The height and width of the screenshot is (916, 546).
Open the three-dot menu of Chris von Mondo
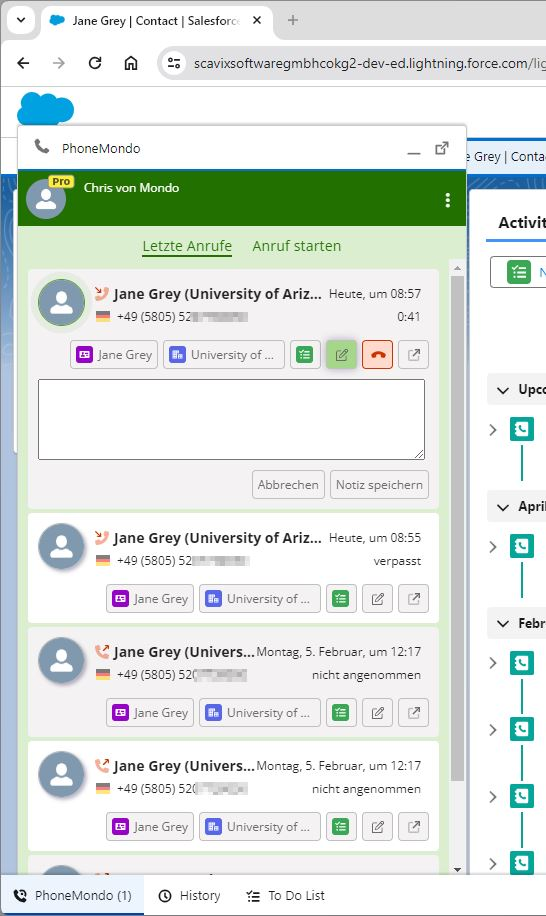447,200
